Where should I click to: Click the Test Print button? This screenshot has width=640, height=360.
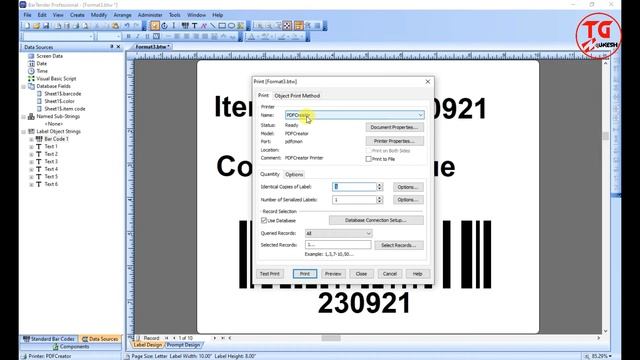[270, 274]
